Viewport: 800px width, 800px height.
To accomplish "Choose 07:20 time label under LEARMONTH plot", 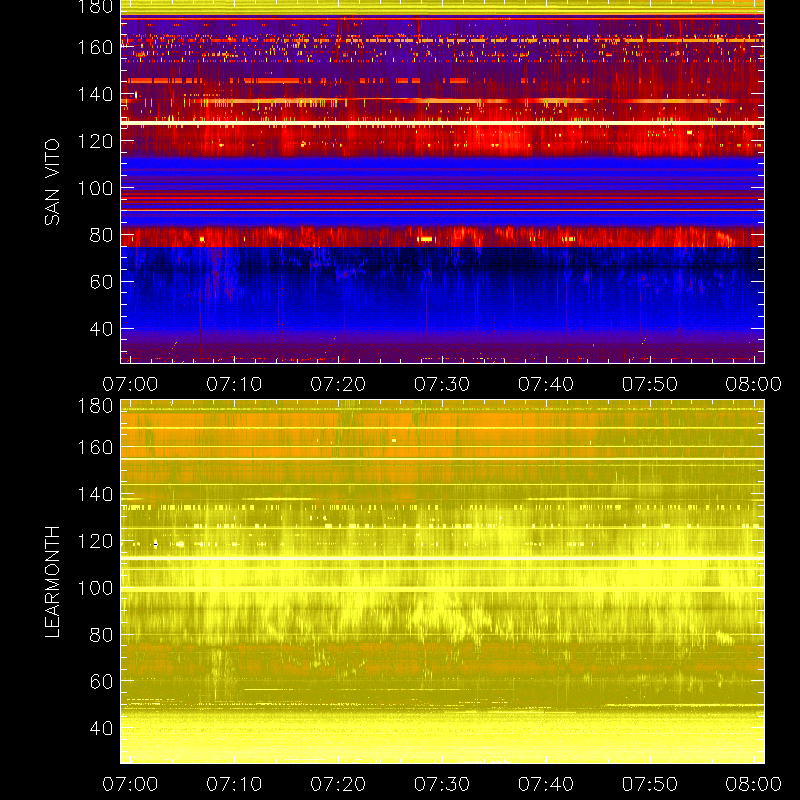I will 338,784.
